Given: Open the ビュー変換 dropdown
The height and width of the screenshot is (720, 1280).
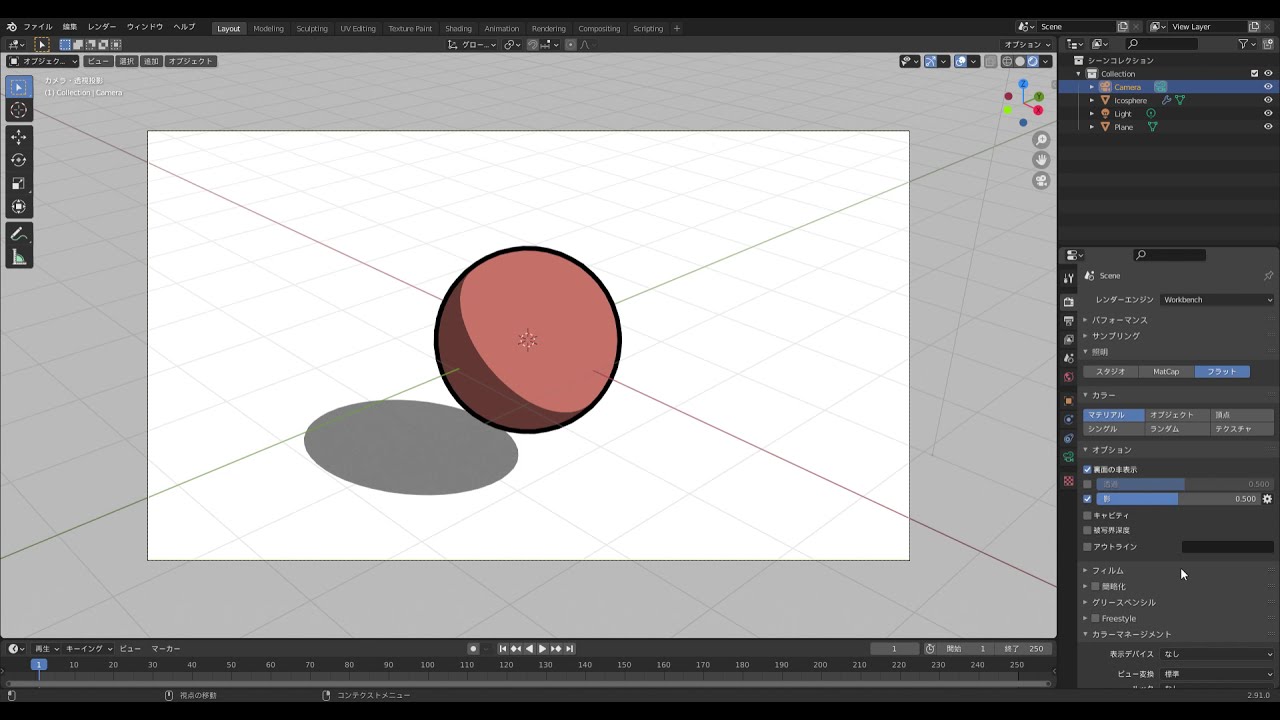Looking at the screenshot, I should [1217, 674].
